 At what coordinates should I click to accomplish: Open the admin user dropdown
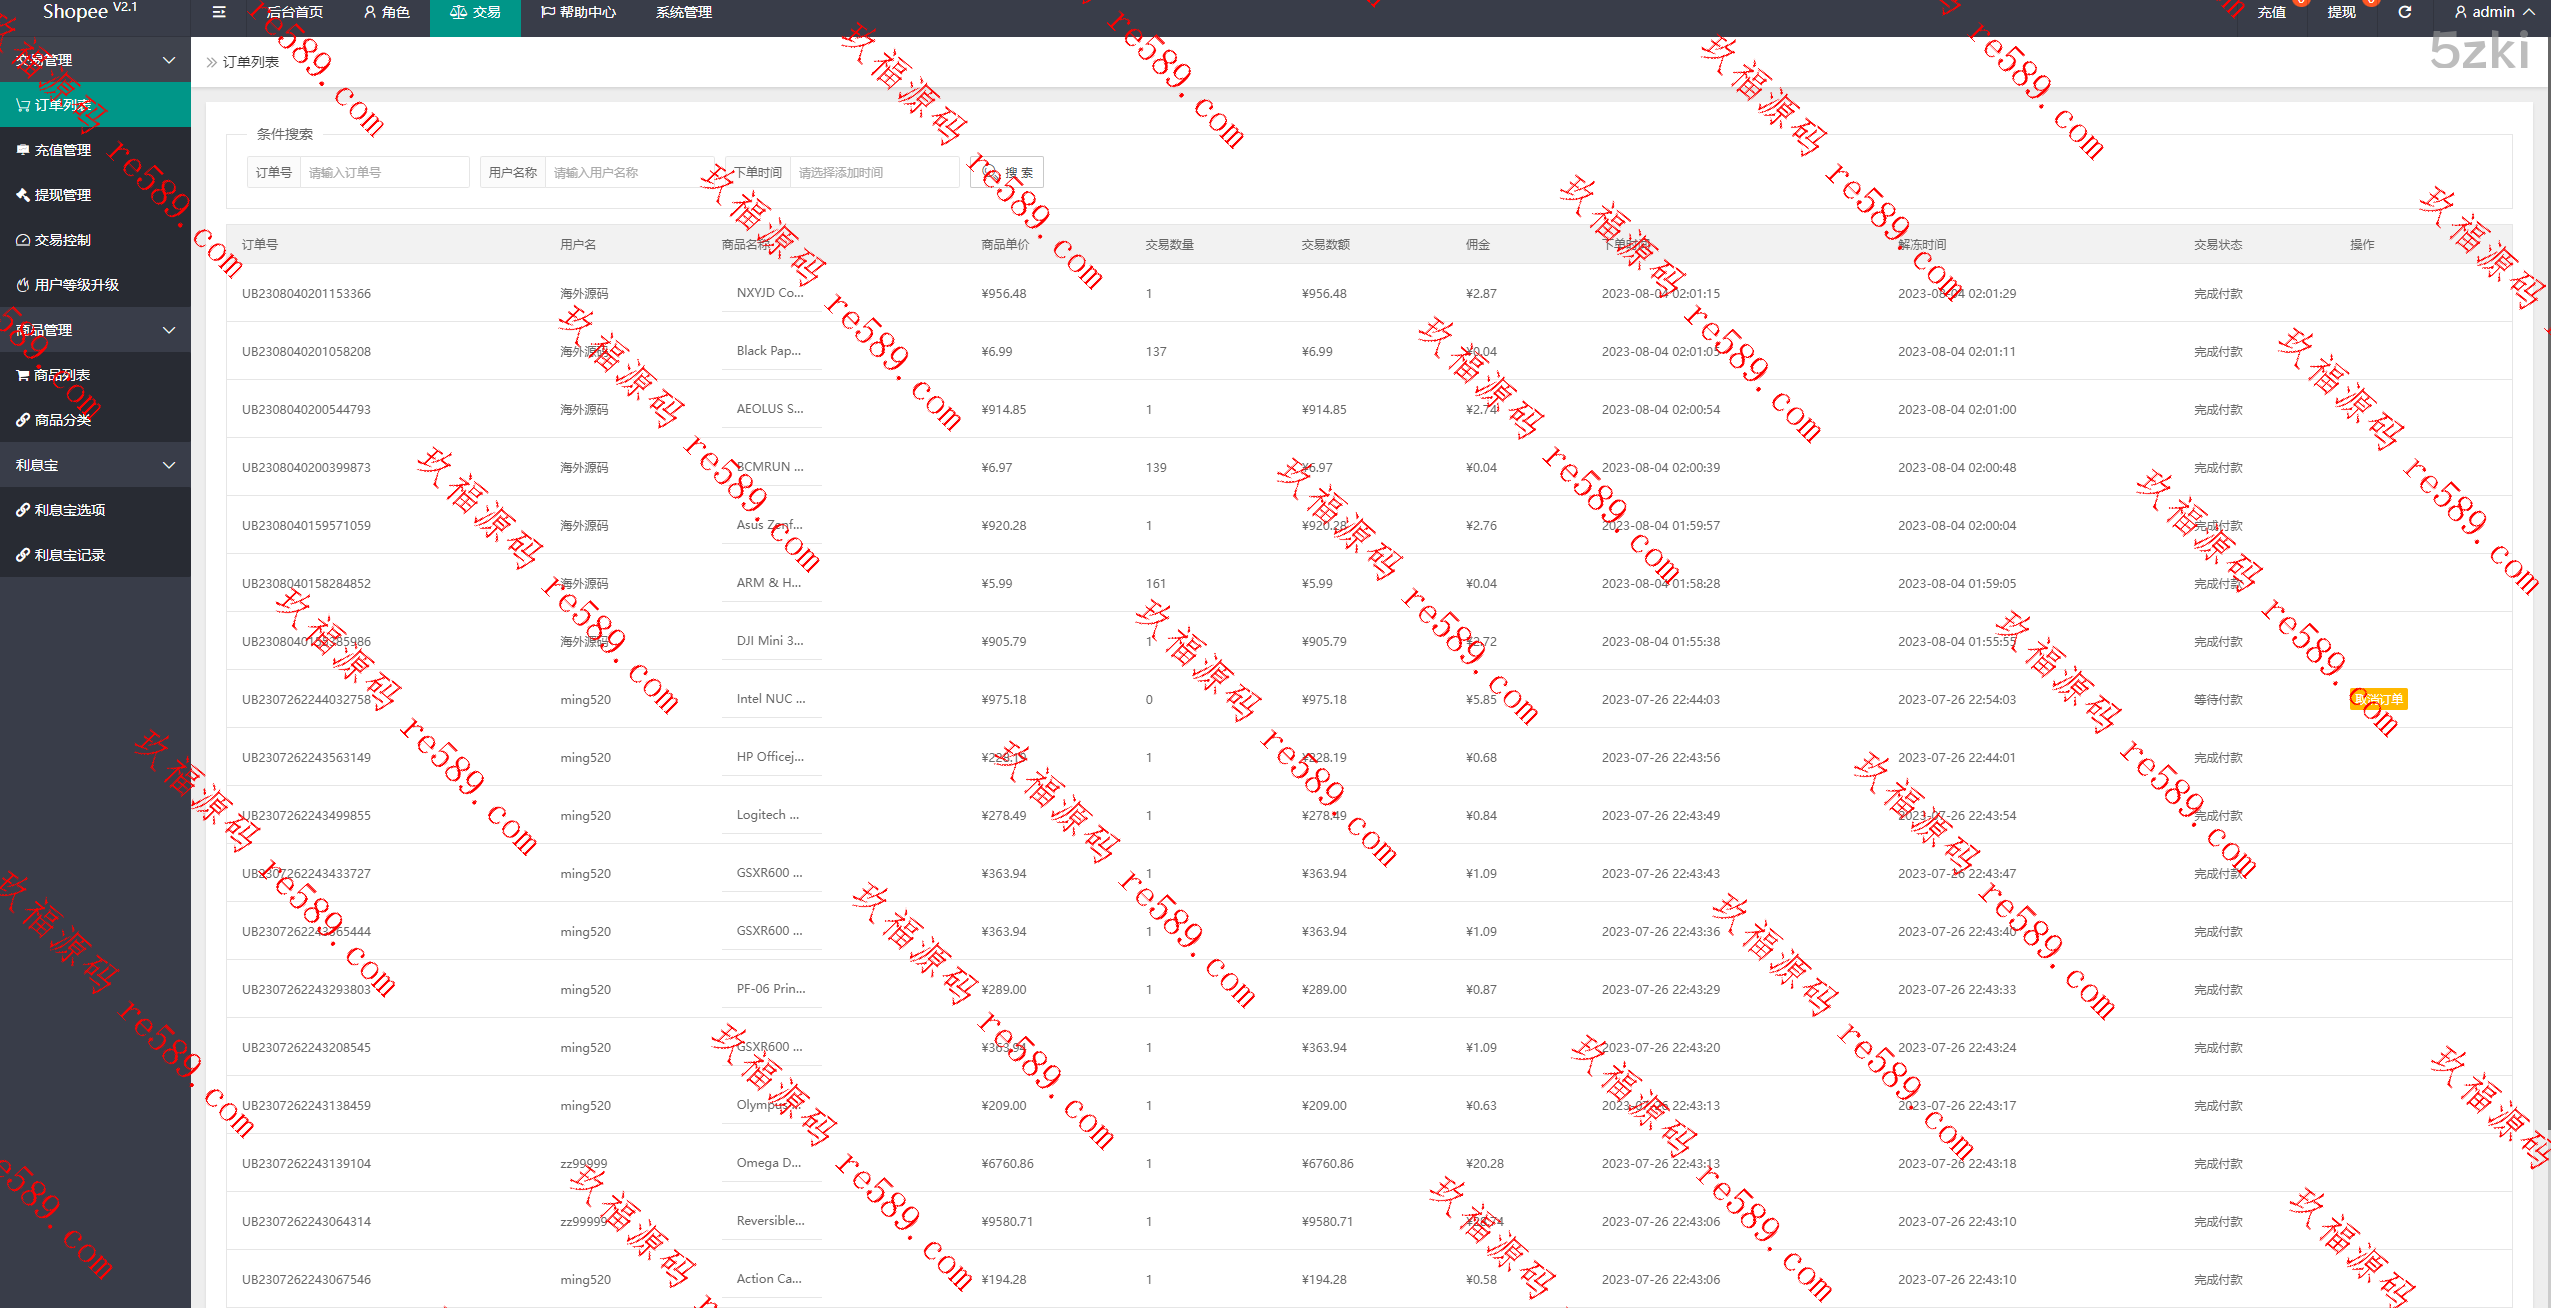(2493, 12)
